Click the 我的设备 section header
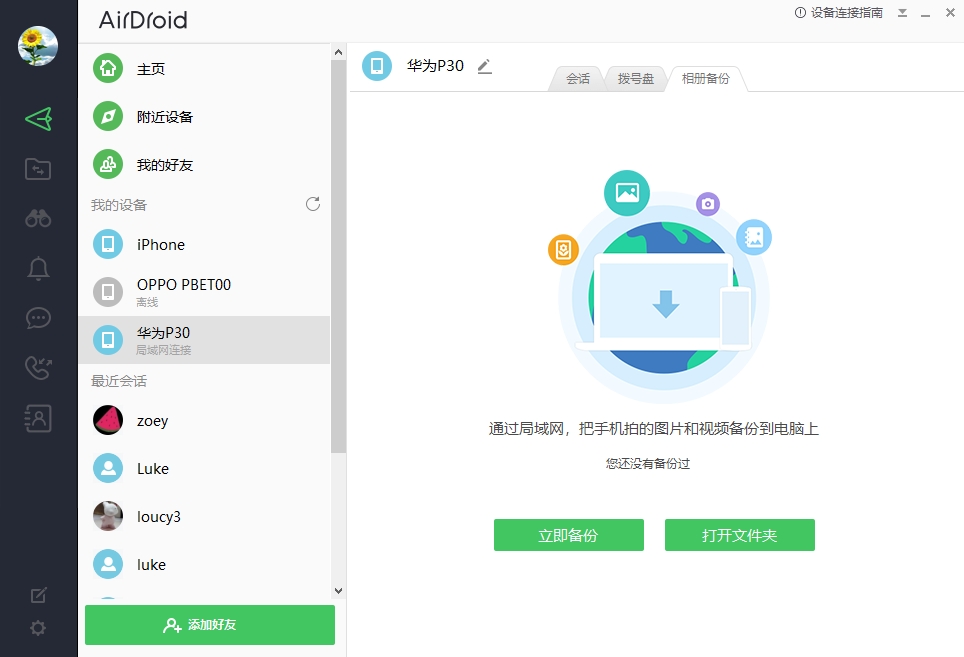The height and width of the screenshot is (657, 964). pos(119,205)
